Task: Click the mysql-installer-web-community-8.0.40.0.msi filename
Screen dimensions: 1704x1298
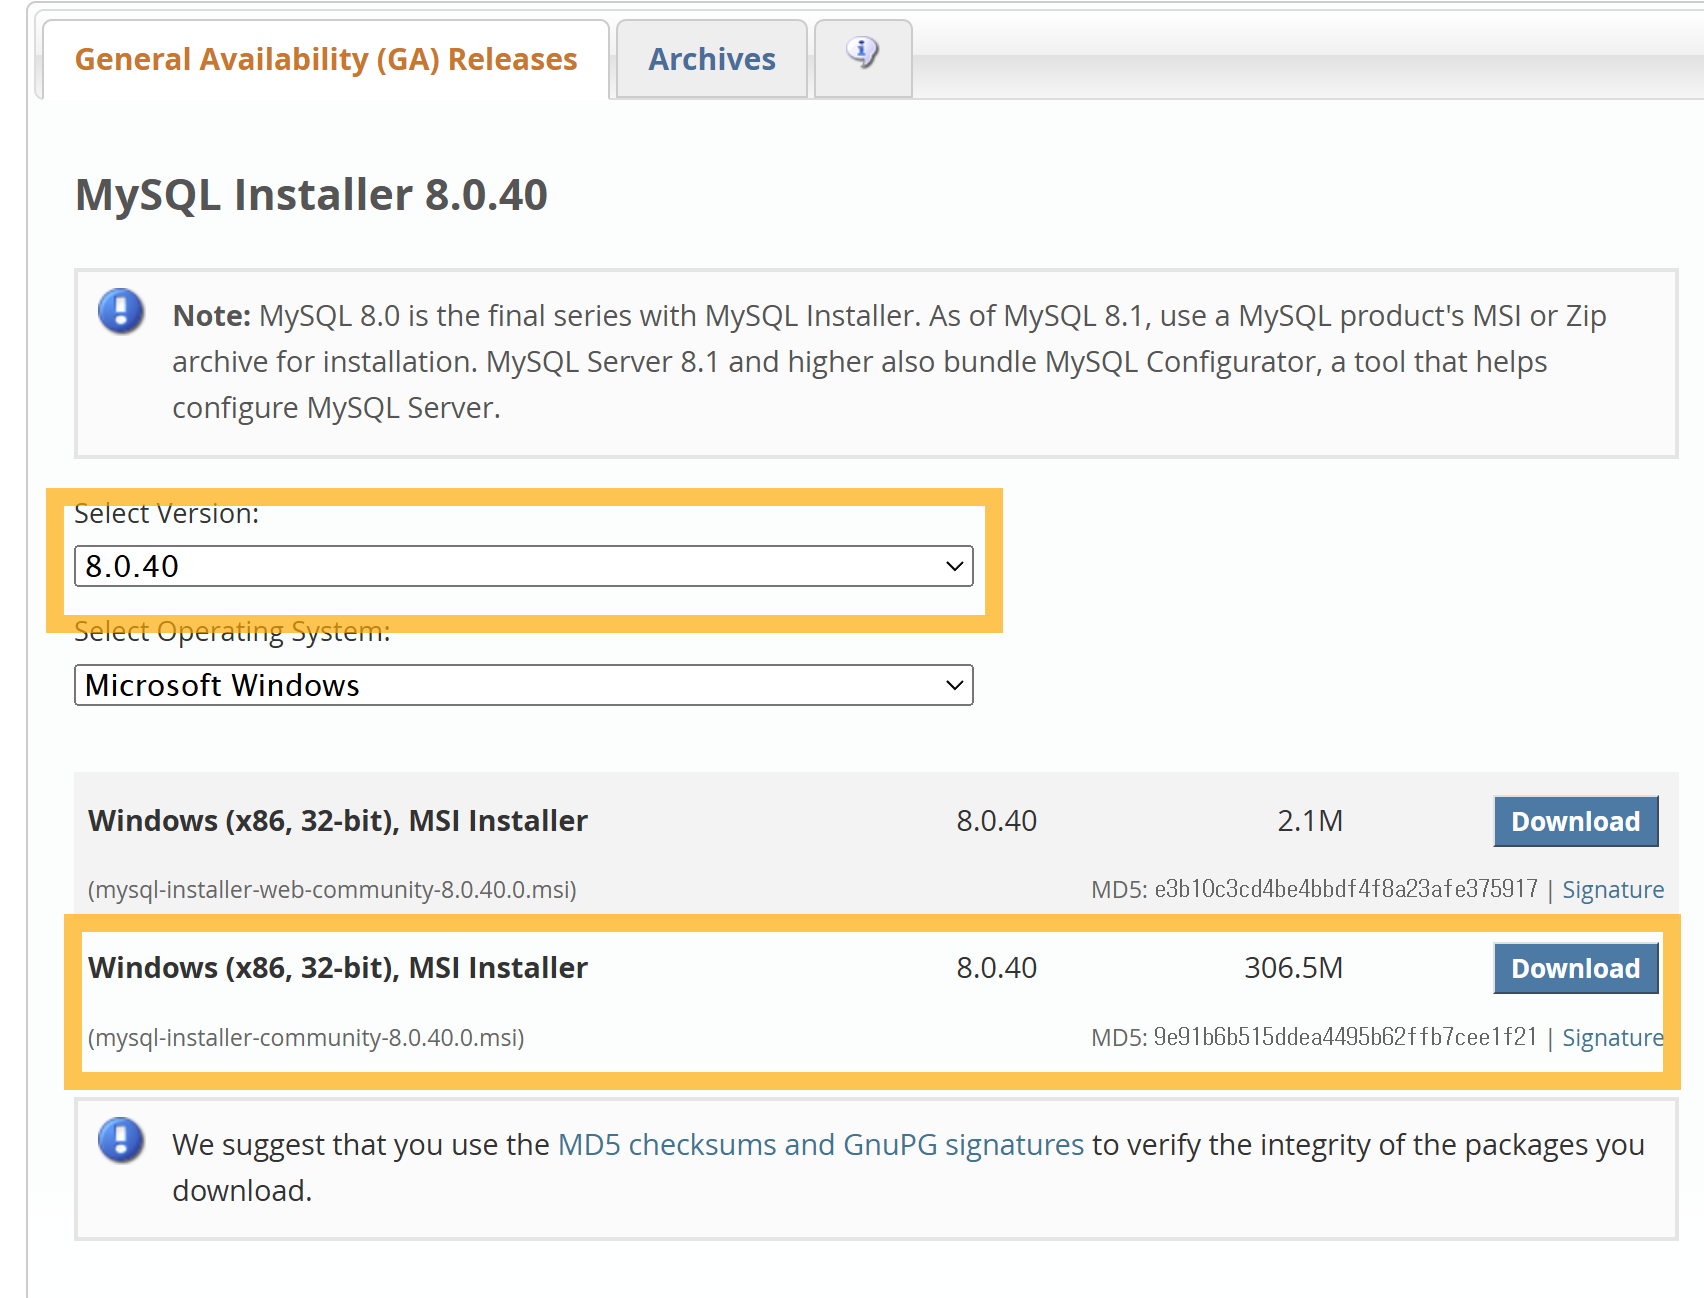Action: pos(332,890)
